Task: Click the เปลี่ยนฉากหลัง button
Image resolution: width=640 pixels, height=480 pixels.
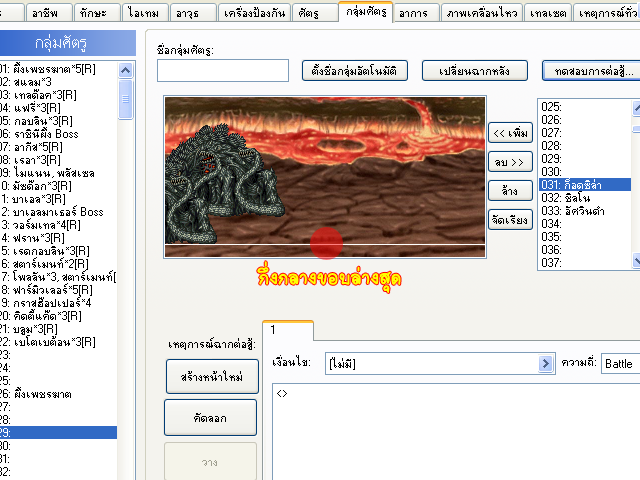Action: [x=475, y=71]
